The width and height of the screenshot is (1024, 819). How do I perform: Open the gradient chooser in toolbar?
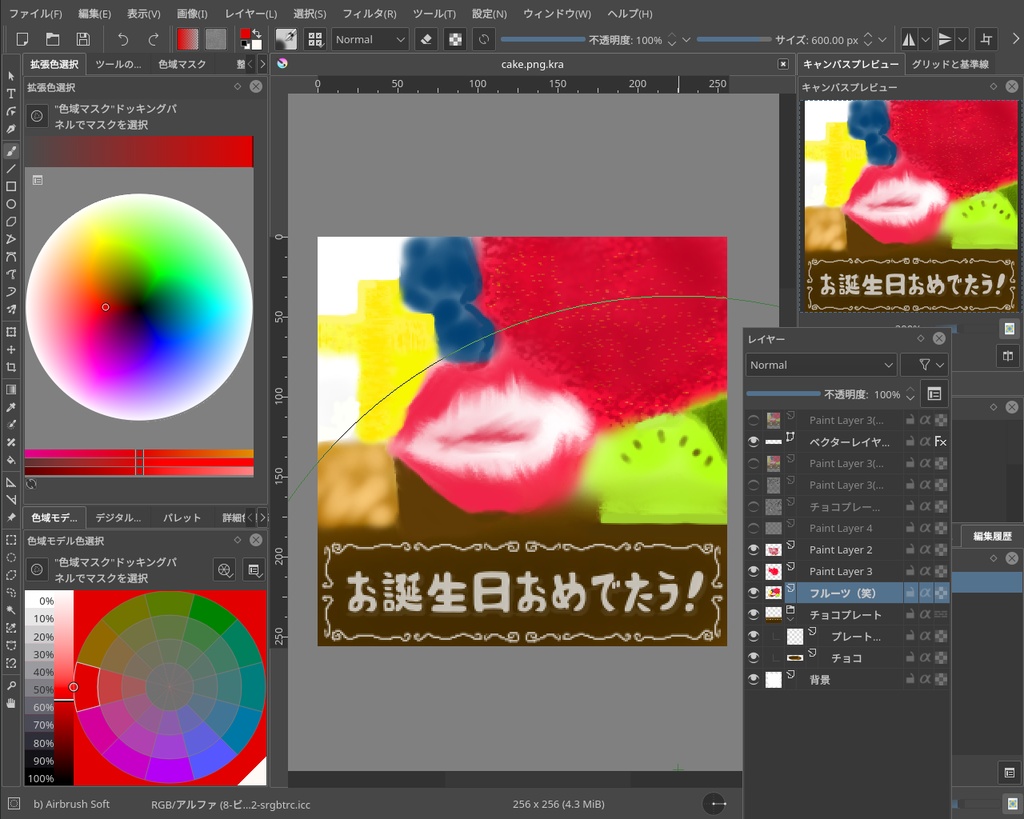pyautogui.click(x=187, y=39)
